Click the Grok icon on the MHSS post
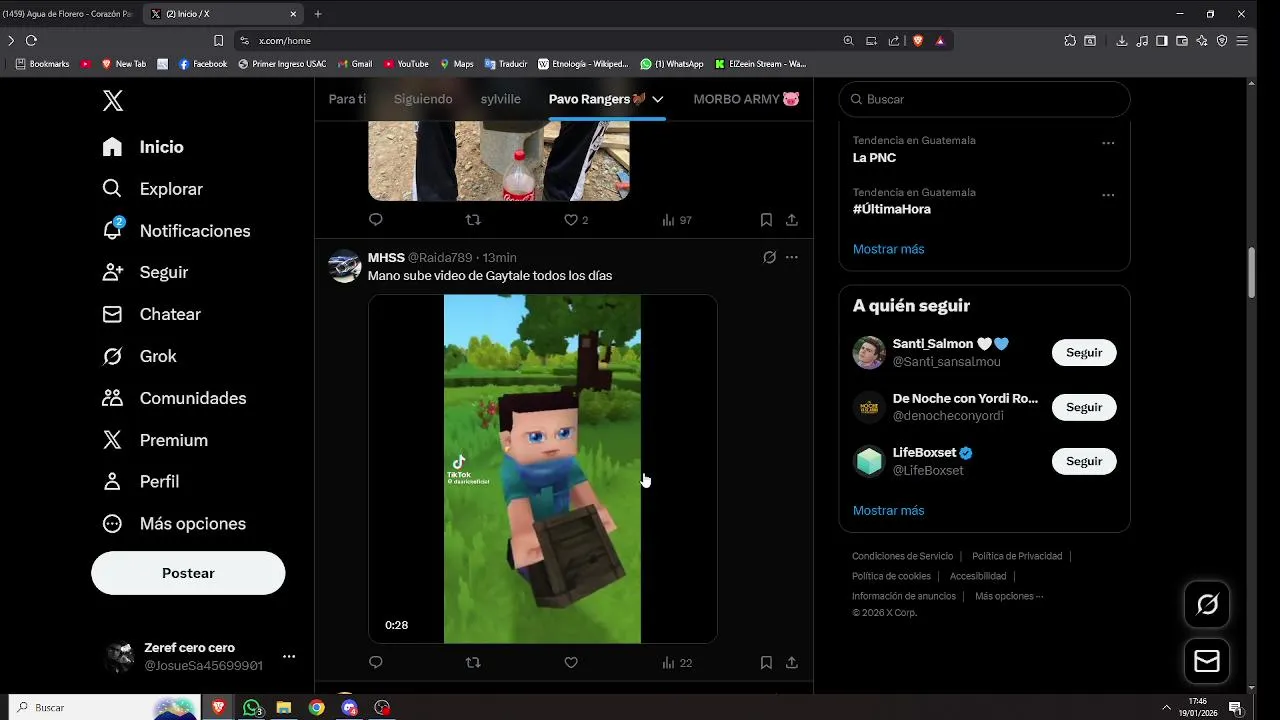Image resolution: width=1280 pixels, height=720 pixels. (769, 257)
